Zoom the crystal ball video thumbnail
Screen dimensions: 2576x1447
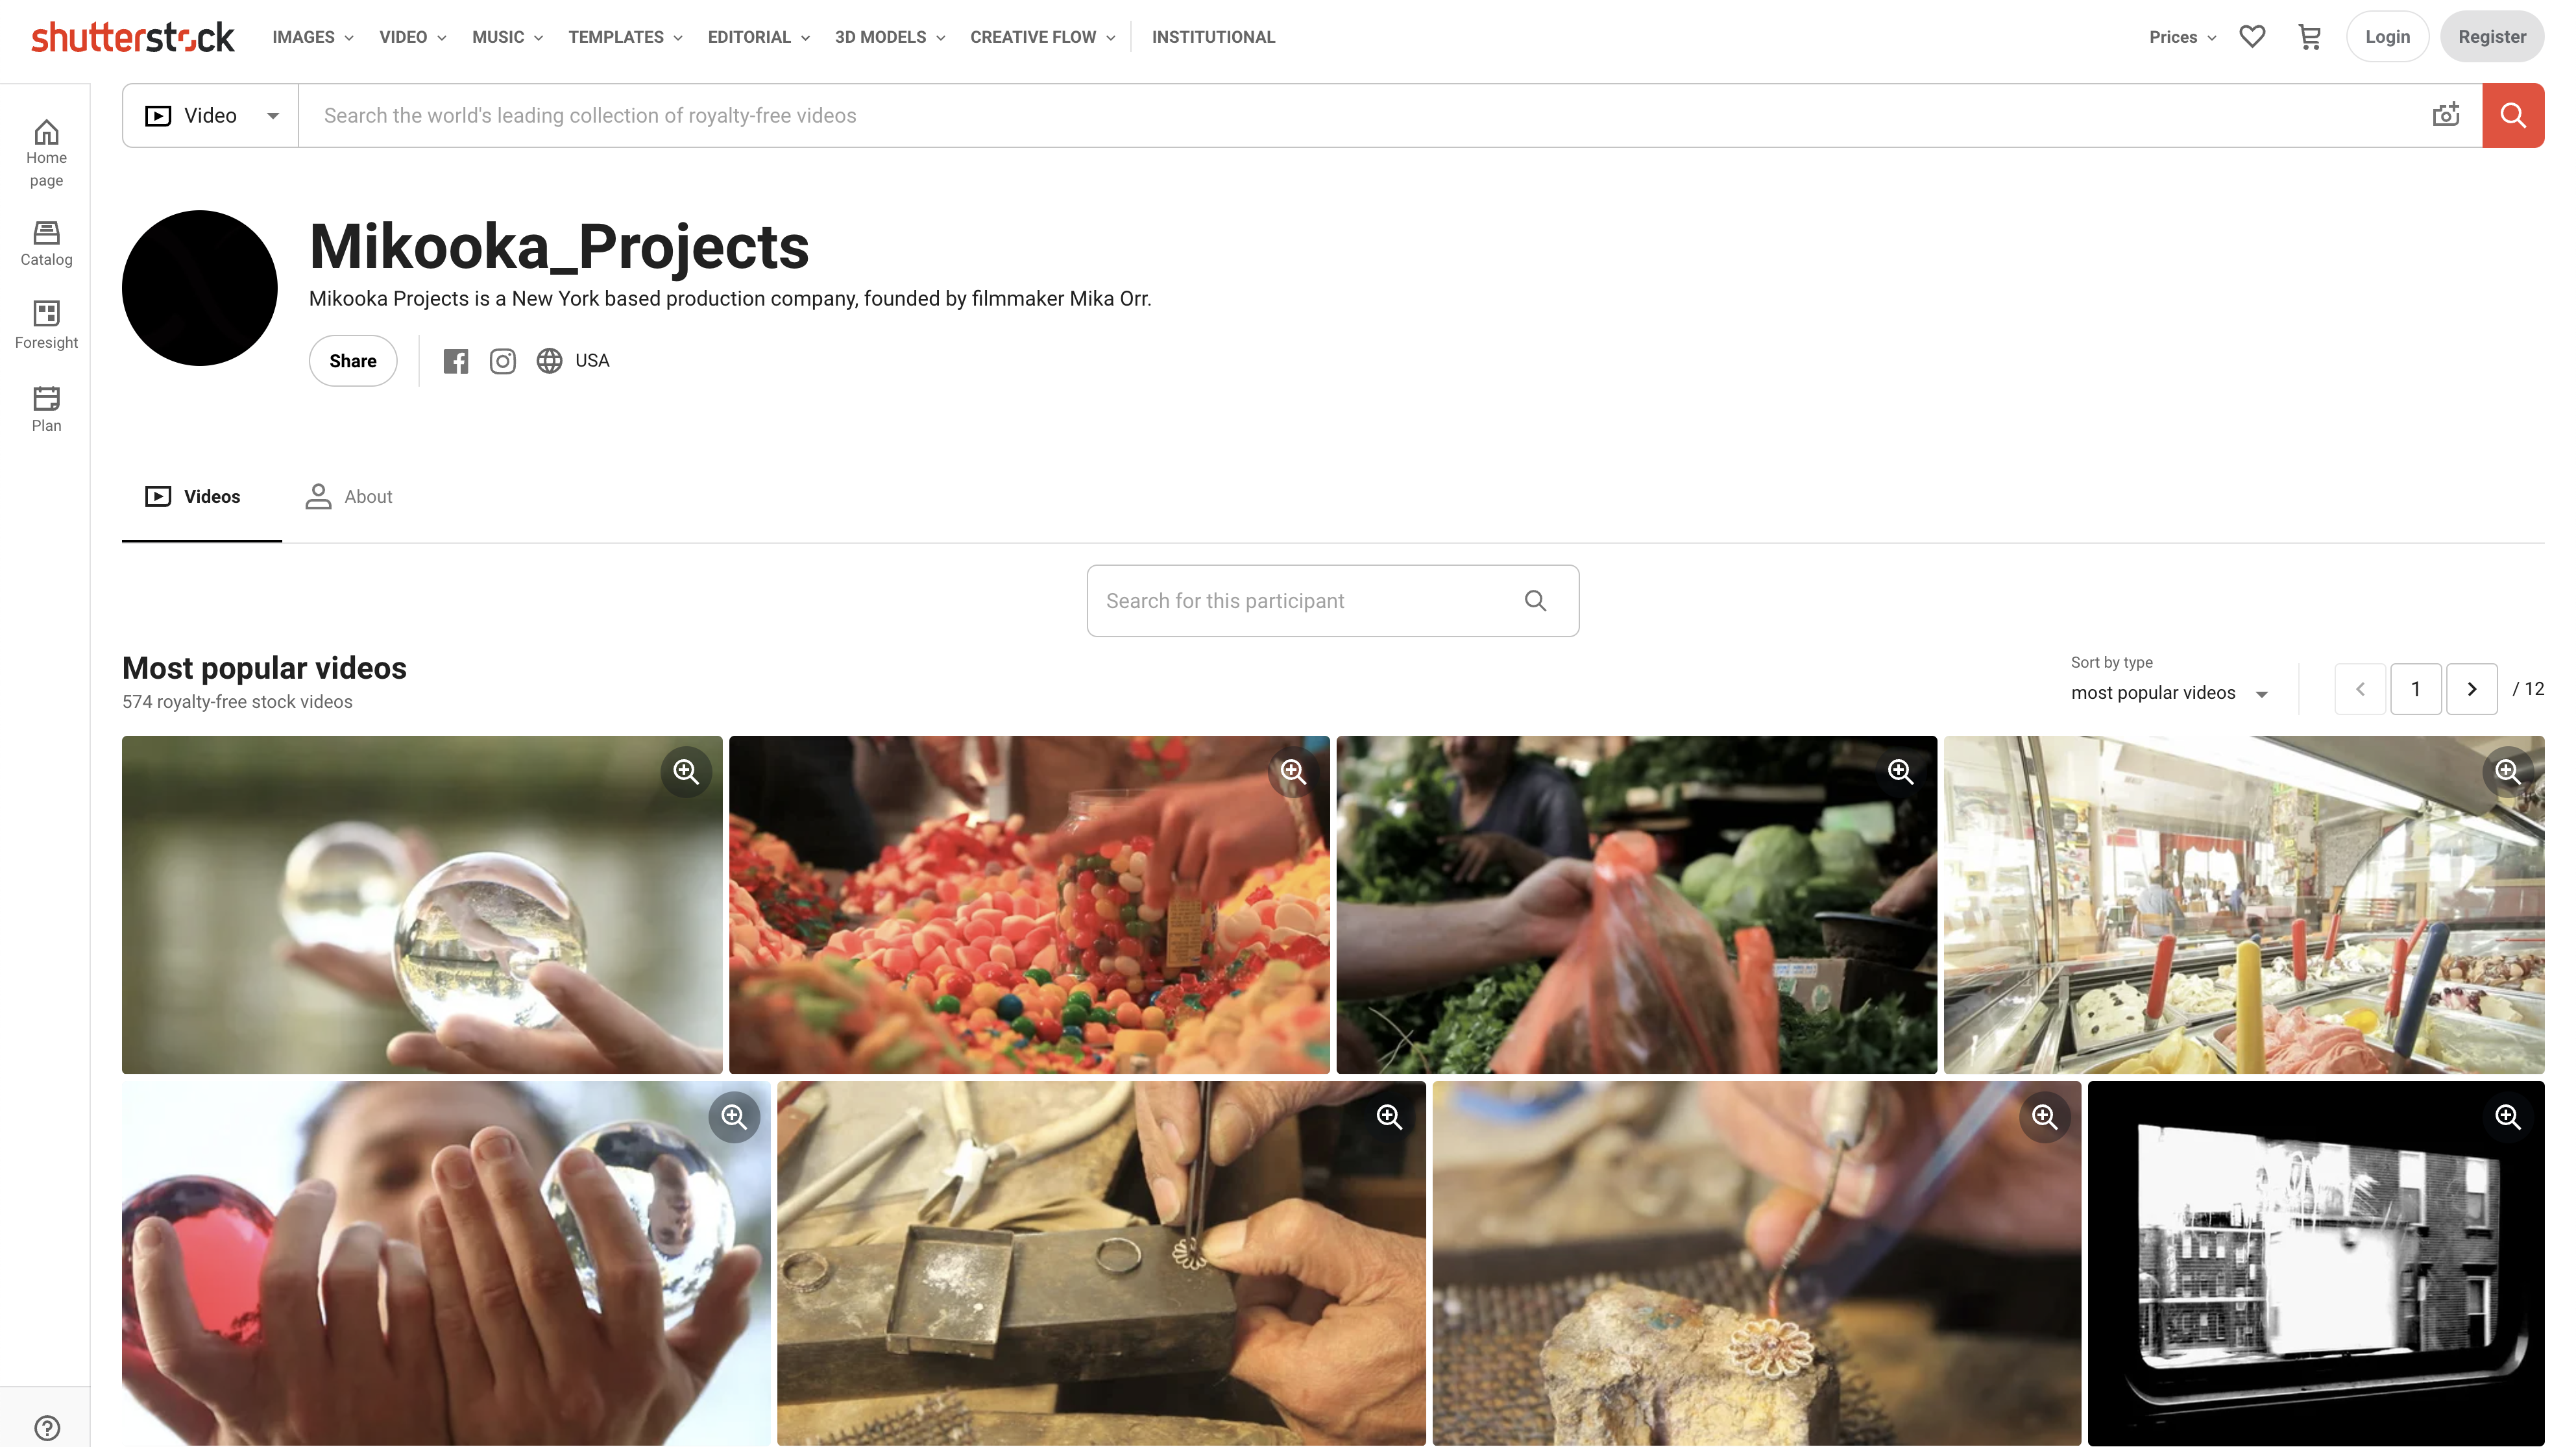pos(686,771)
